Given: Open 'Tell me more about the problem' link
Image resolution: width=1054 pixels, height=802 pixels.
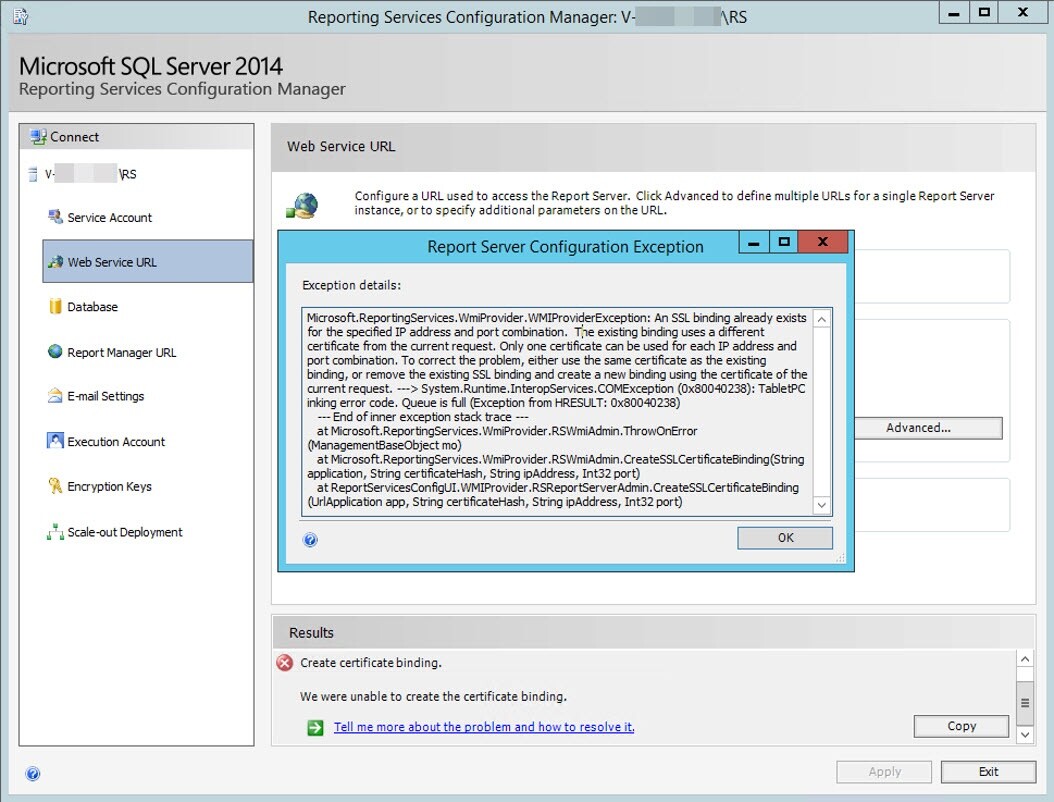Looking at the screenshot, I should 484,727.
